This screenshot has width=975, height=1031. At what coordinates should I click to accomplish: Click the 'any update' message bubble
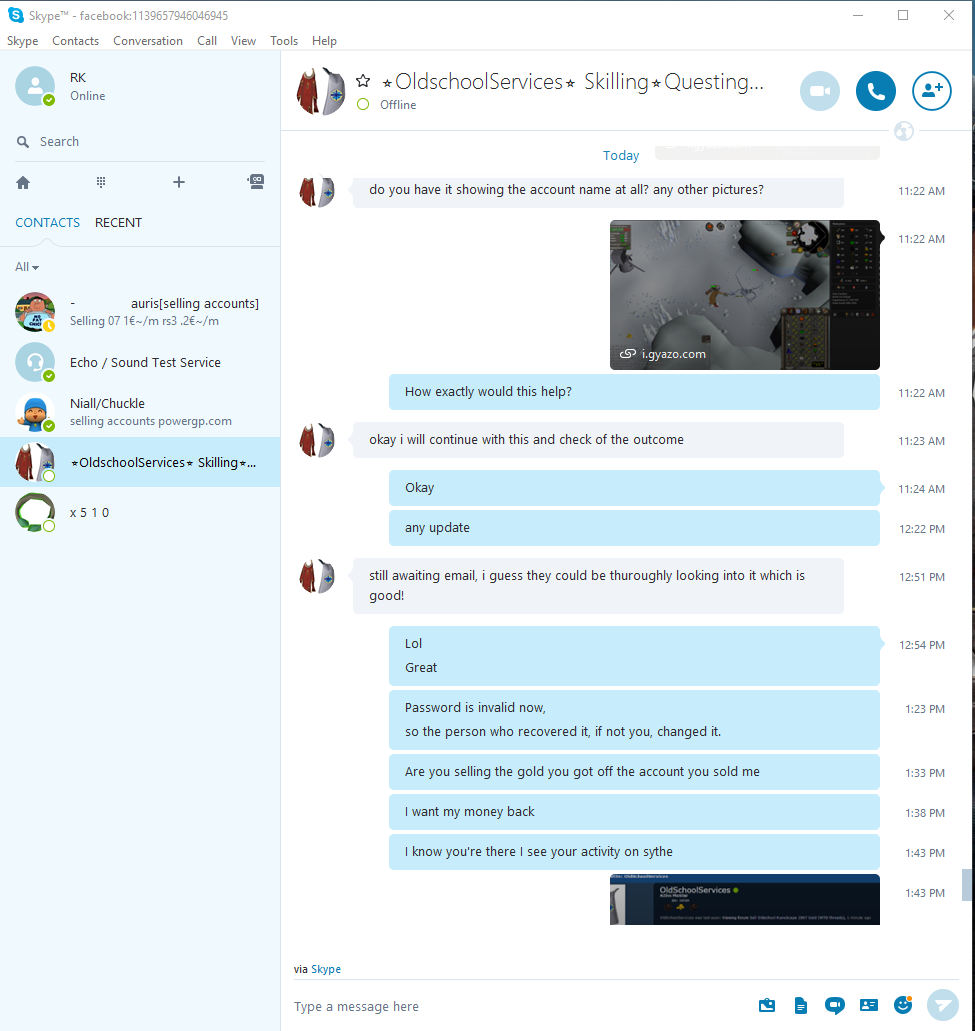[634, 528]
